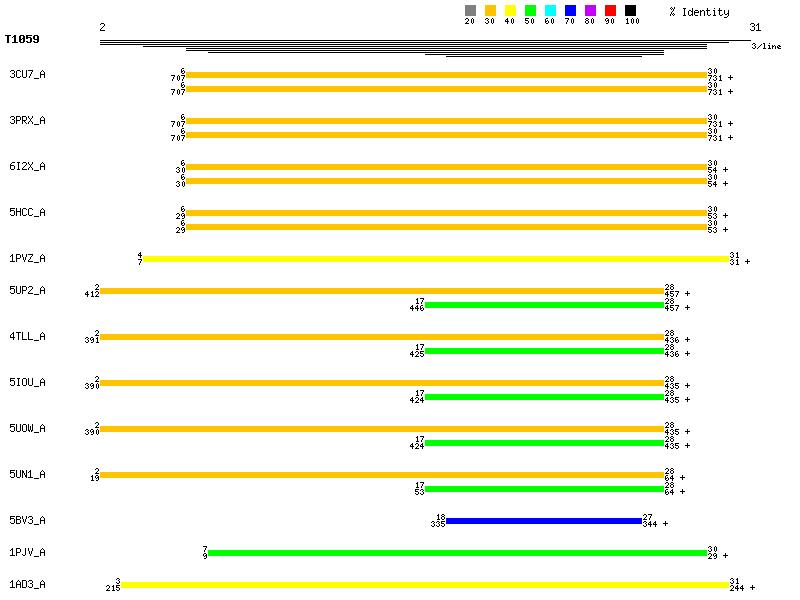800x600 pixels.
Task: Click the 5HCC_A label
Action: (27, 213)
